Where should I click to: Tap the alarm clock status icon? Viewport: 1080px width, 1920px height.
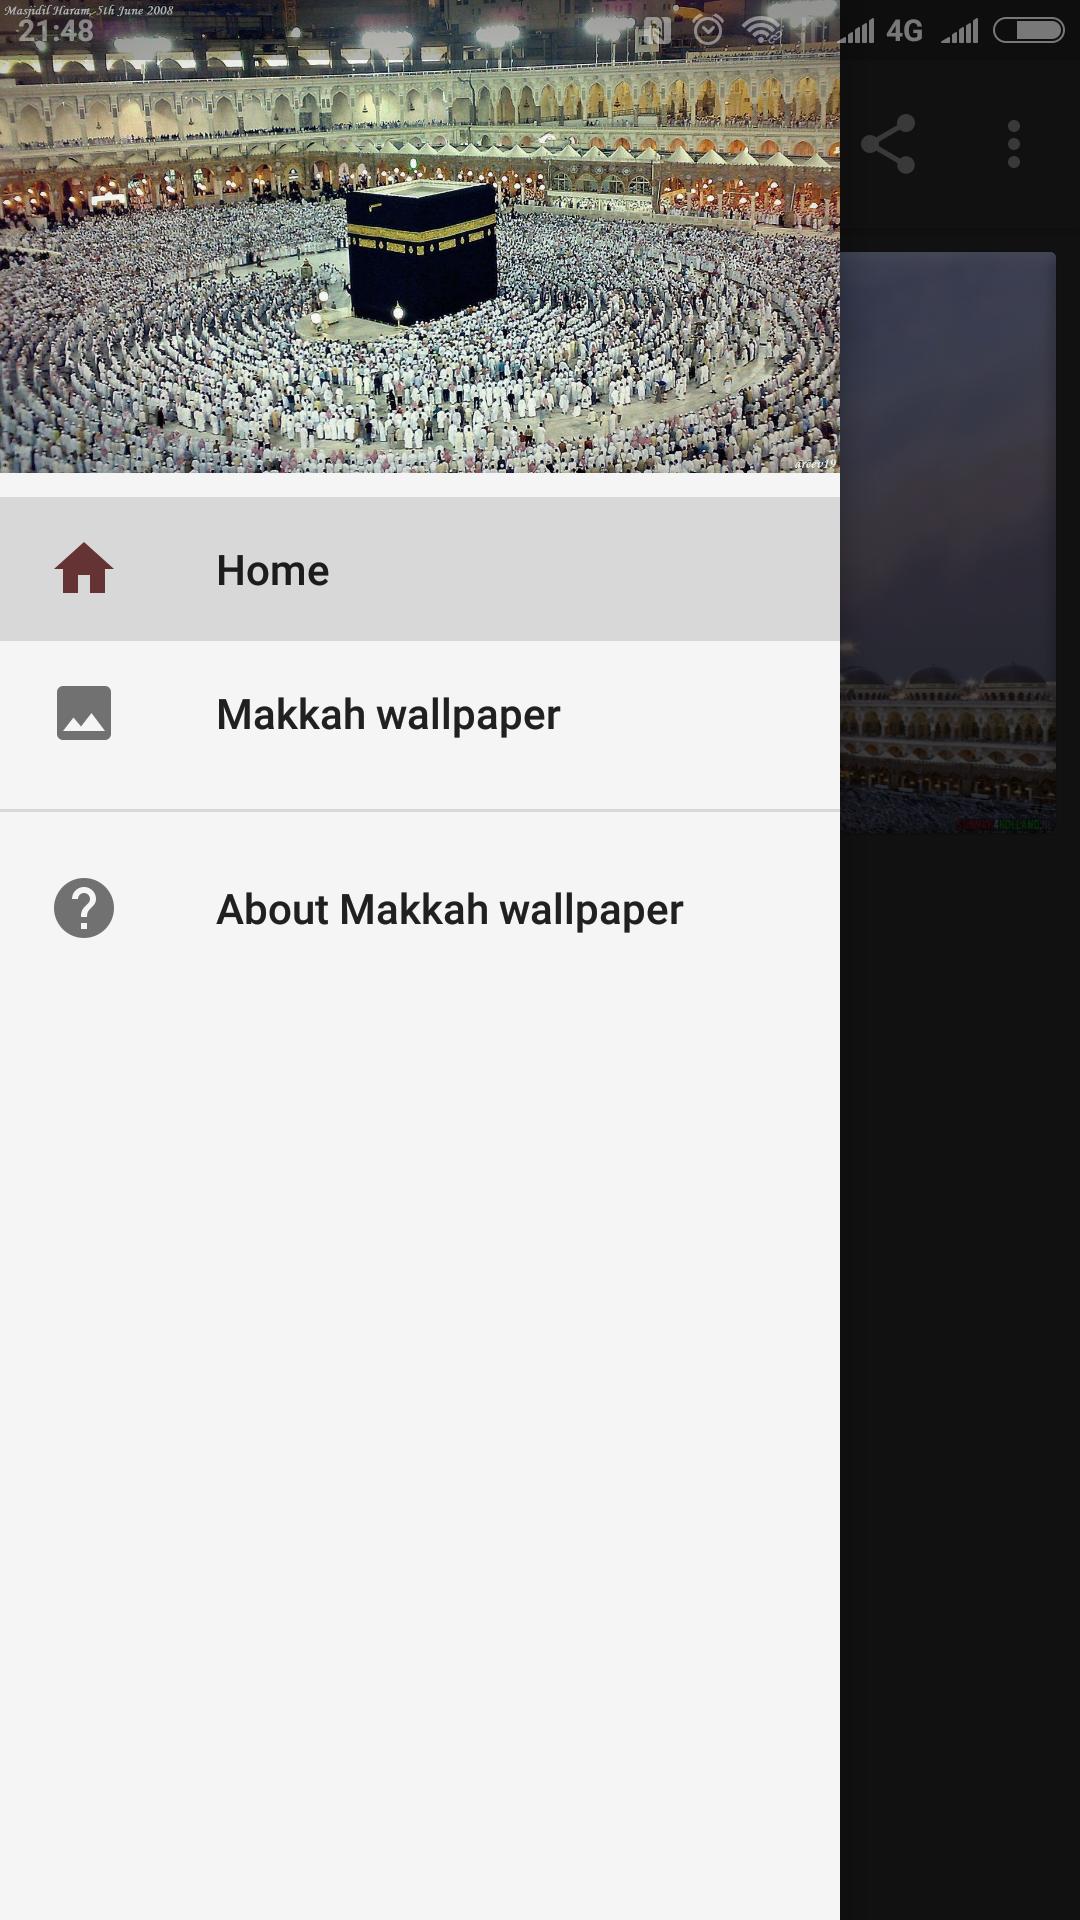(x=708, y=31)
